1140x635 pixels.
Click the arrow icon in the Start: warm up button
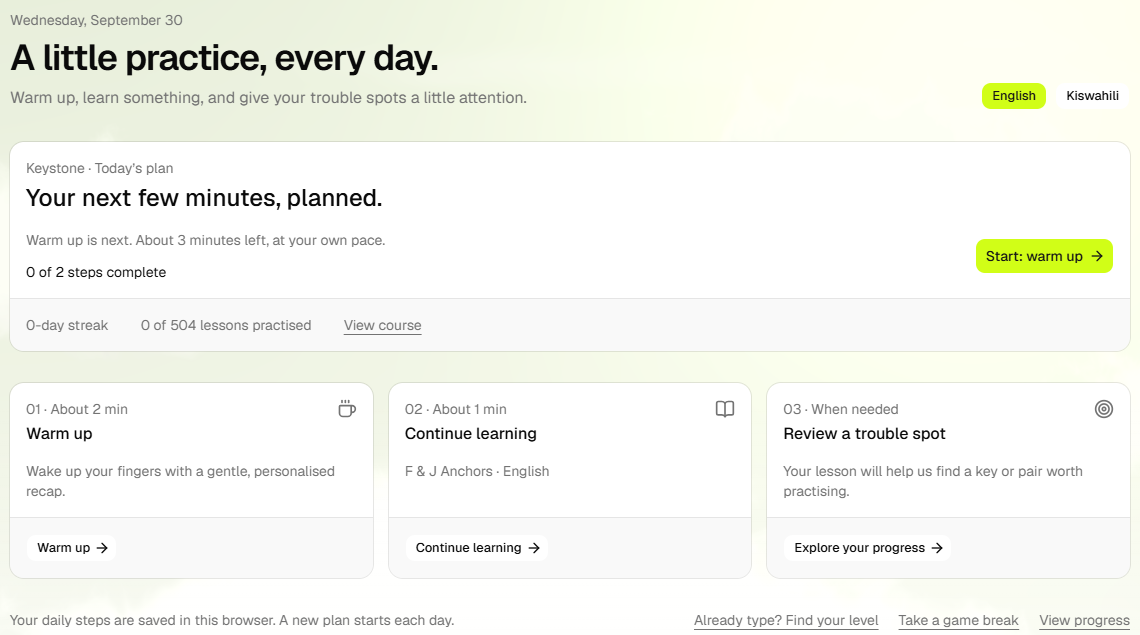click(x=1097, y=256)
